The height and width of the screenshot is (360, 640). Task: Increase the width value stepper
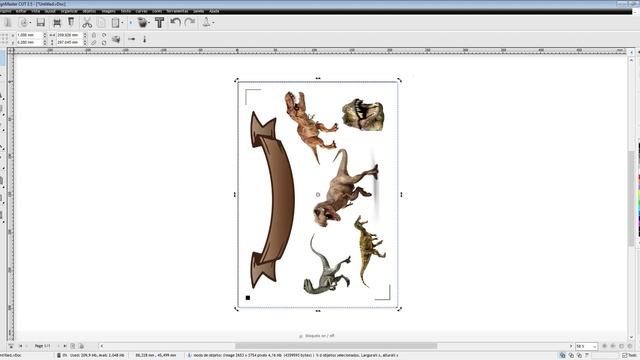[x=85, y=34]
